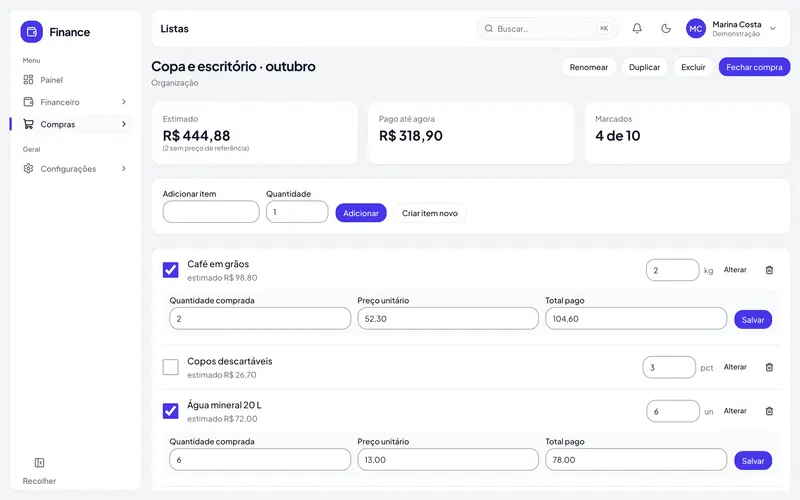Click Alterar for Café em grãos
The height and width of the screenshot is (500, 800).
click(x=735, y=270)
